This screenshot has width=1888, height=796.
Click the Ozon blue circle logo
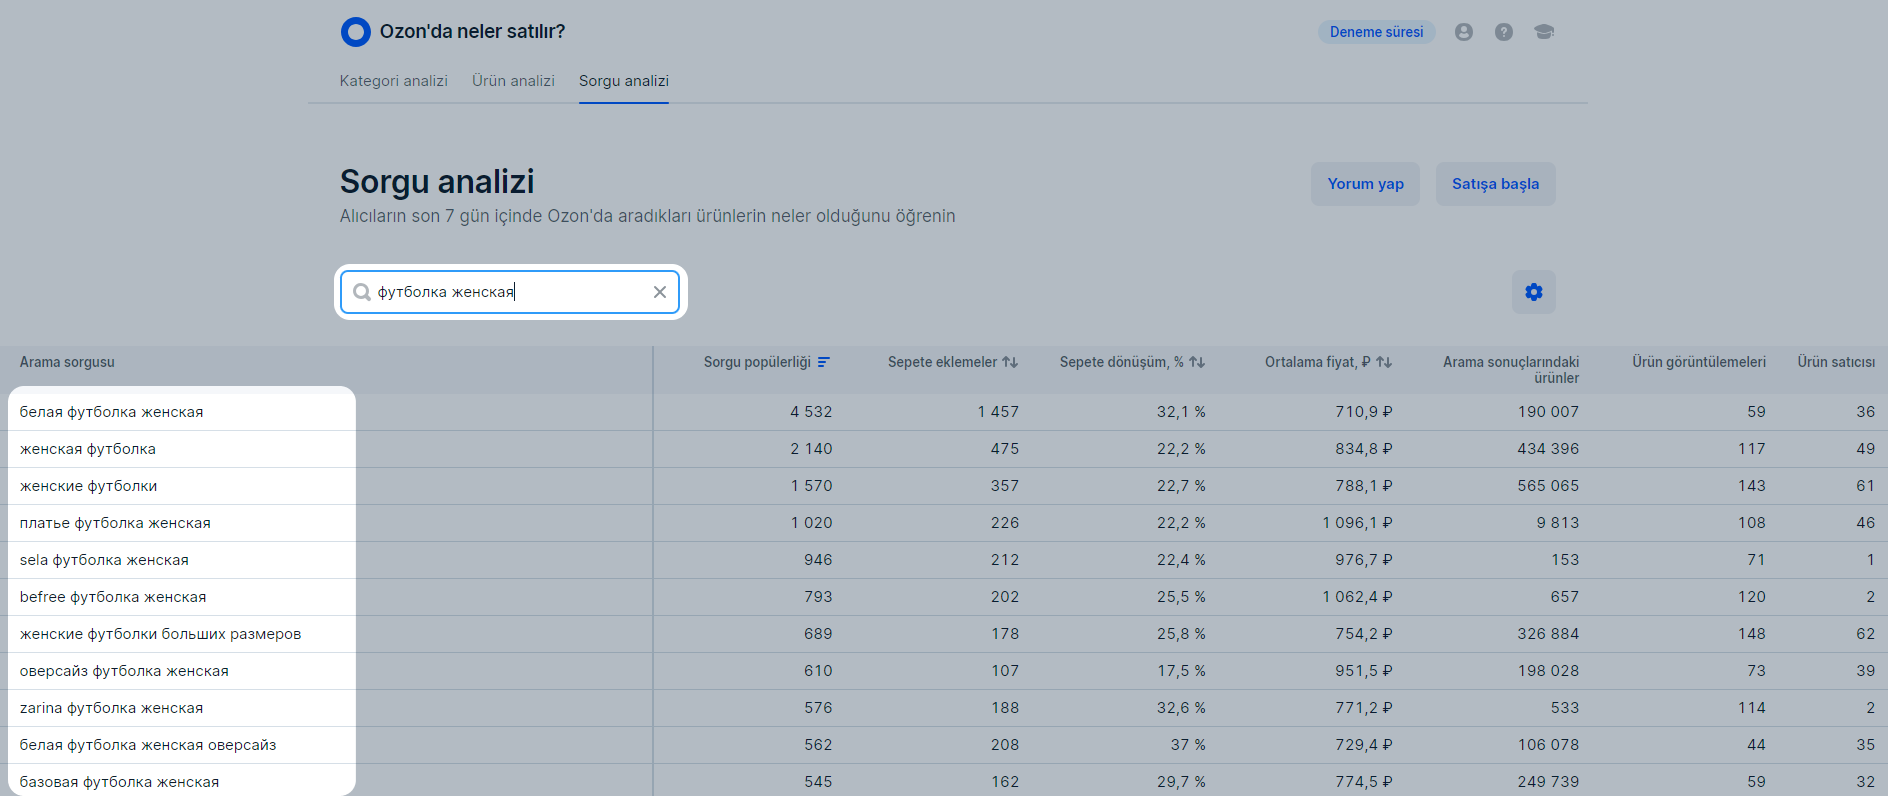point(355,32)
